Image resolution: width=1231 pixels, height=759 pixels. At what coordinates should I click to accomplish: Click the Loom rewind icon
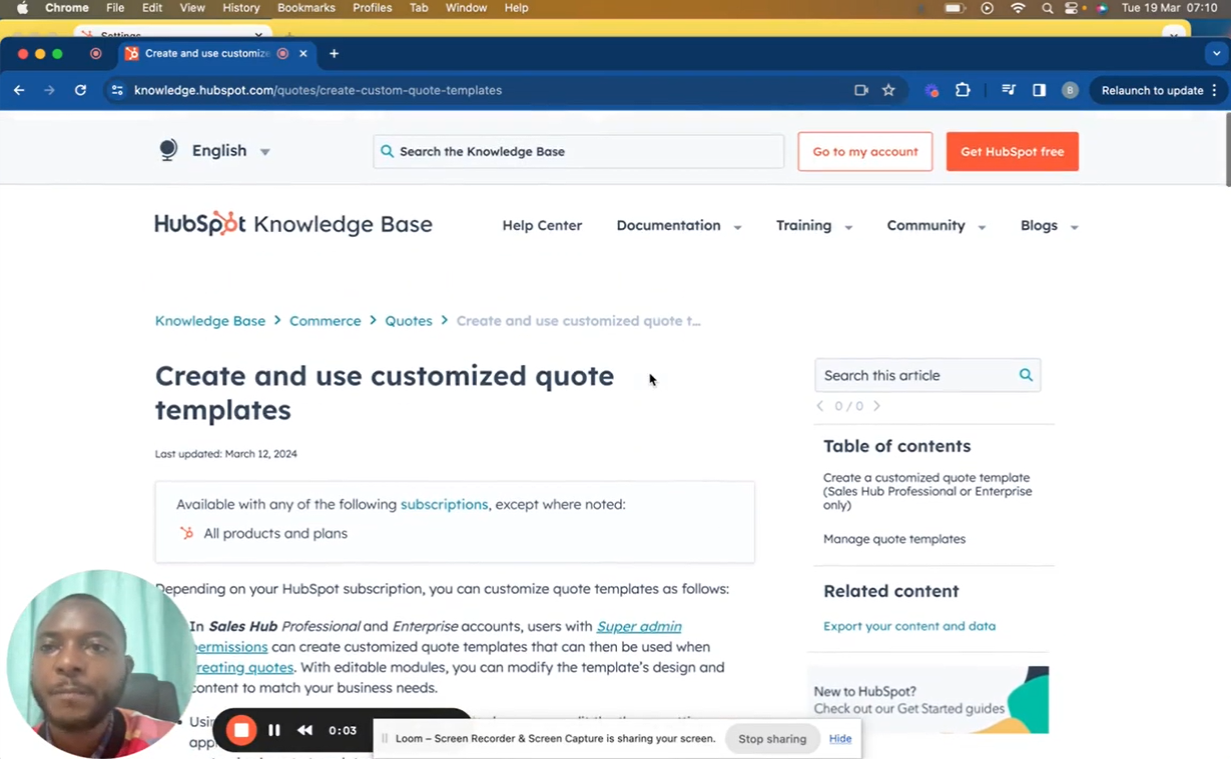[x=305, y=730]
